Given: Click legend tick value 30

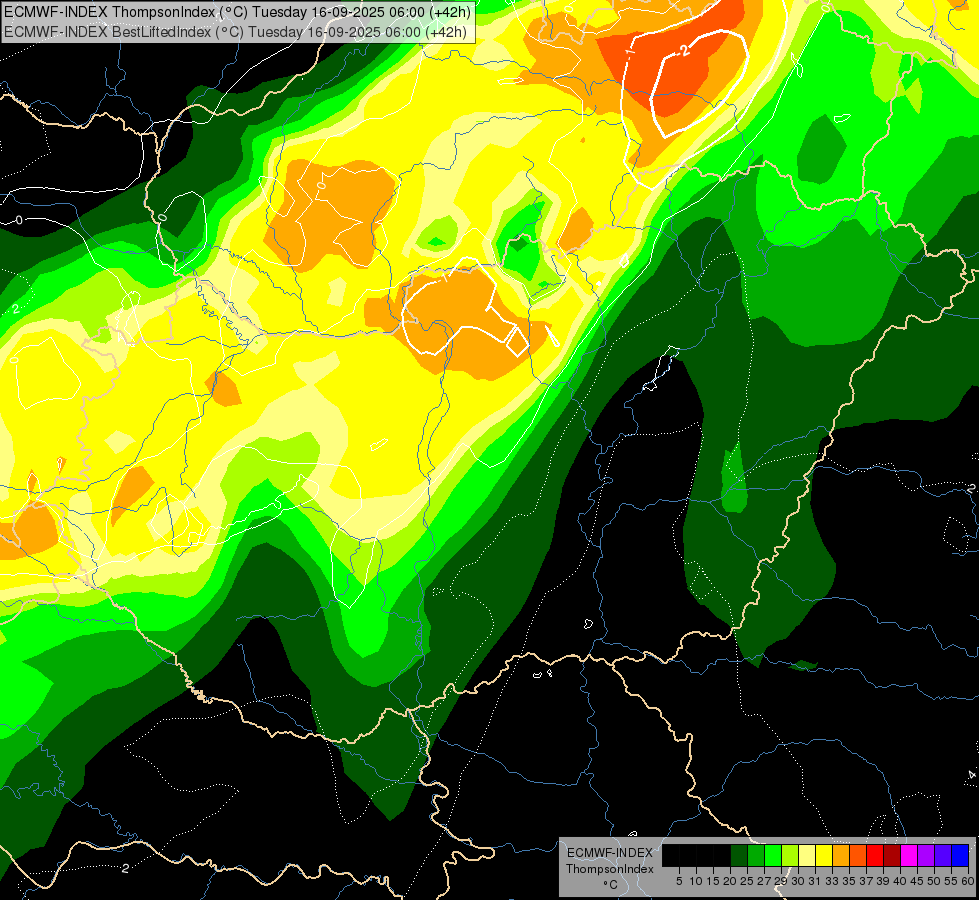Looking at the screenshot, I should [x=799, y=881].
